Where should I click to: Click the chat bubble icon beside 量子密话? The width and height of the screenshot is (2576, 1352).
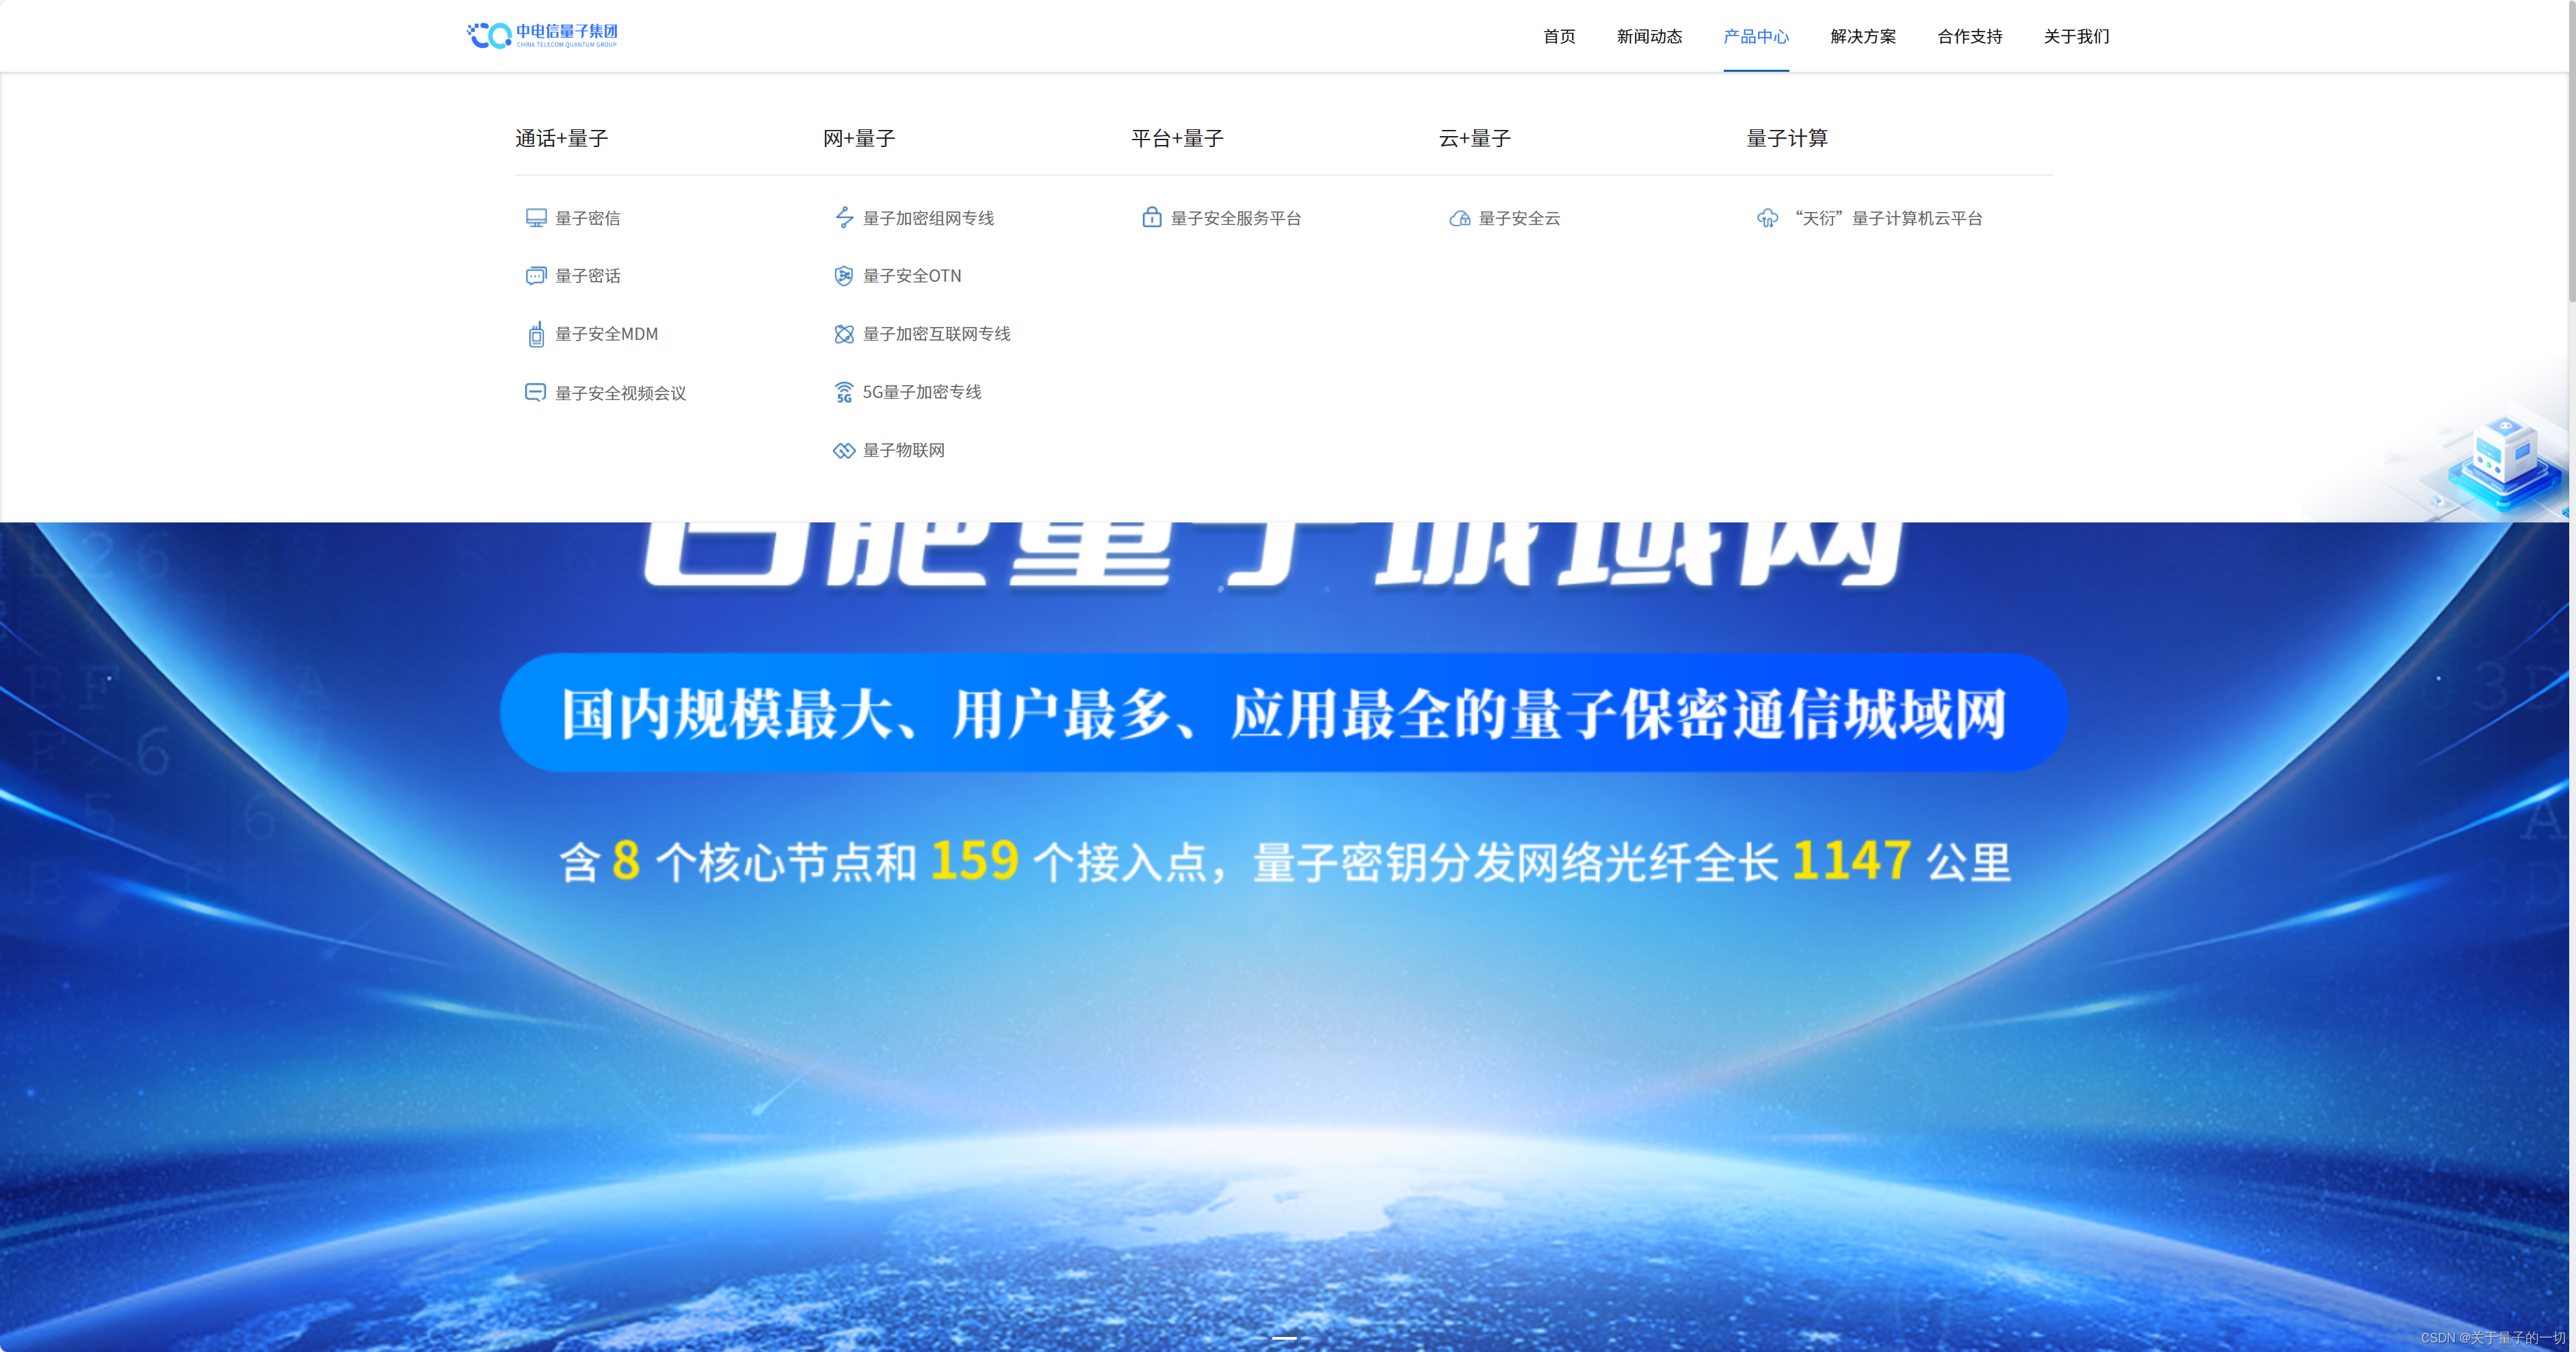pos(536,276)
